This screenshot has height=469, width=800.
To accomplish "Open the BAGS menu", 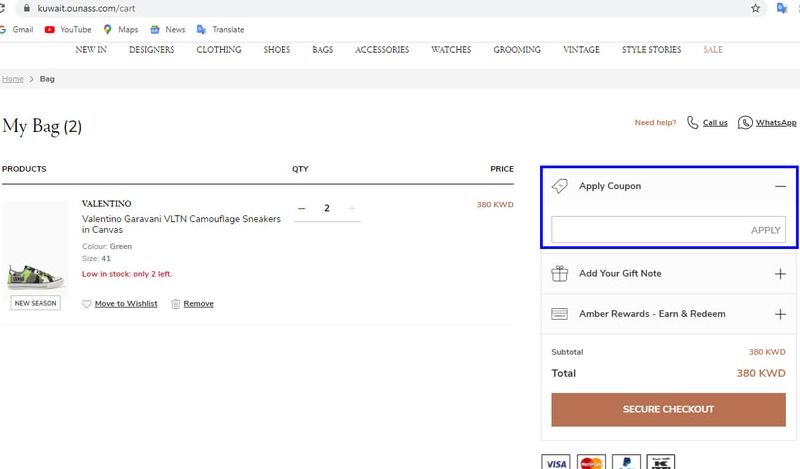I will pos(322,50).
